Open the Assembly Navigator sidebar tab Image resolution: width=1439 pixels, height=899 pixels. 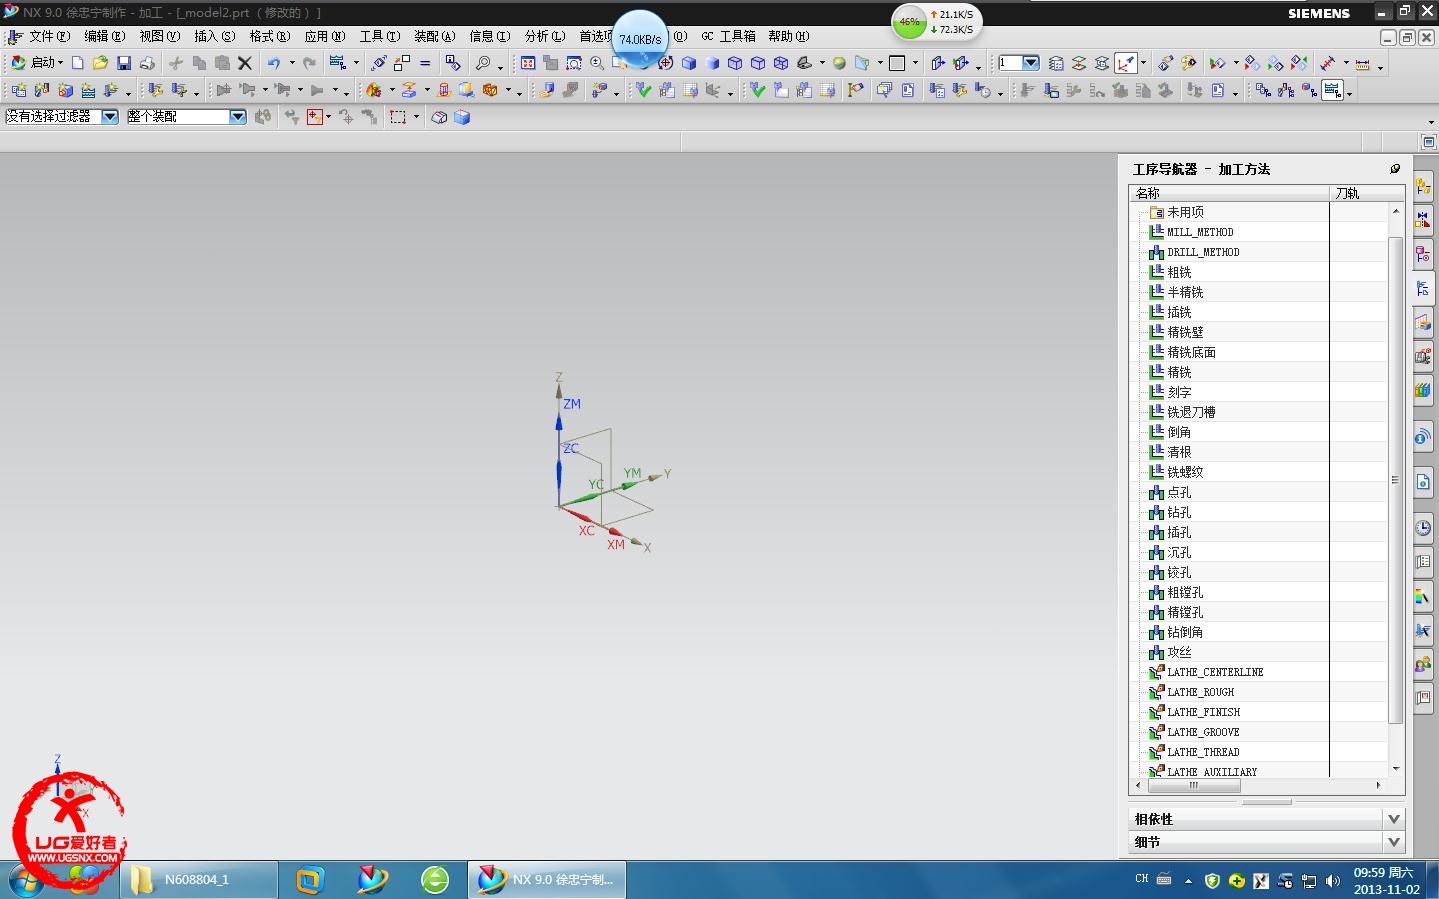click(x=1422, y=187)
